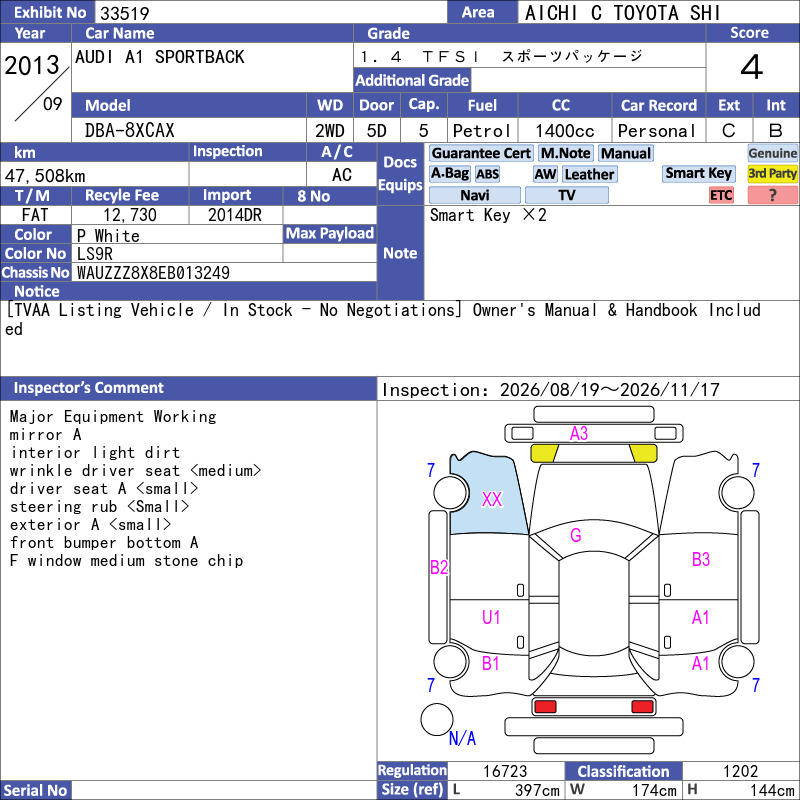Click the 1400cc engine value
Screen dimensions: 800x800
click(x=565, y=131)
